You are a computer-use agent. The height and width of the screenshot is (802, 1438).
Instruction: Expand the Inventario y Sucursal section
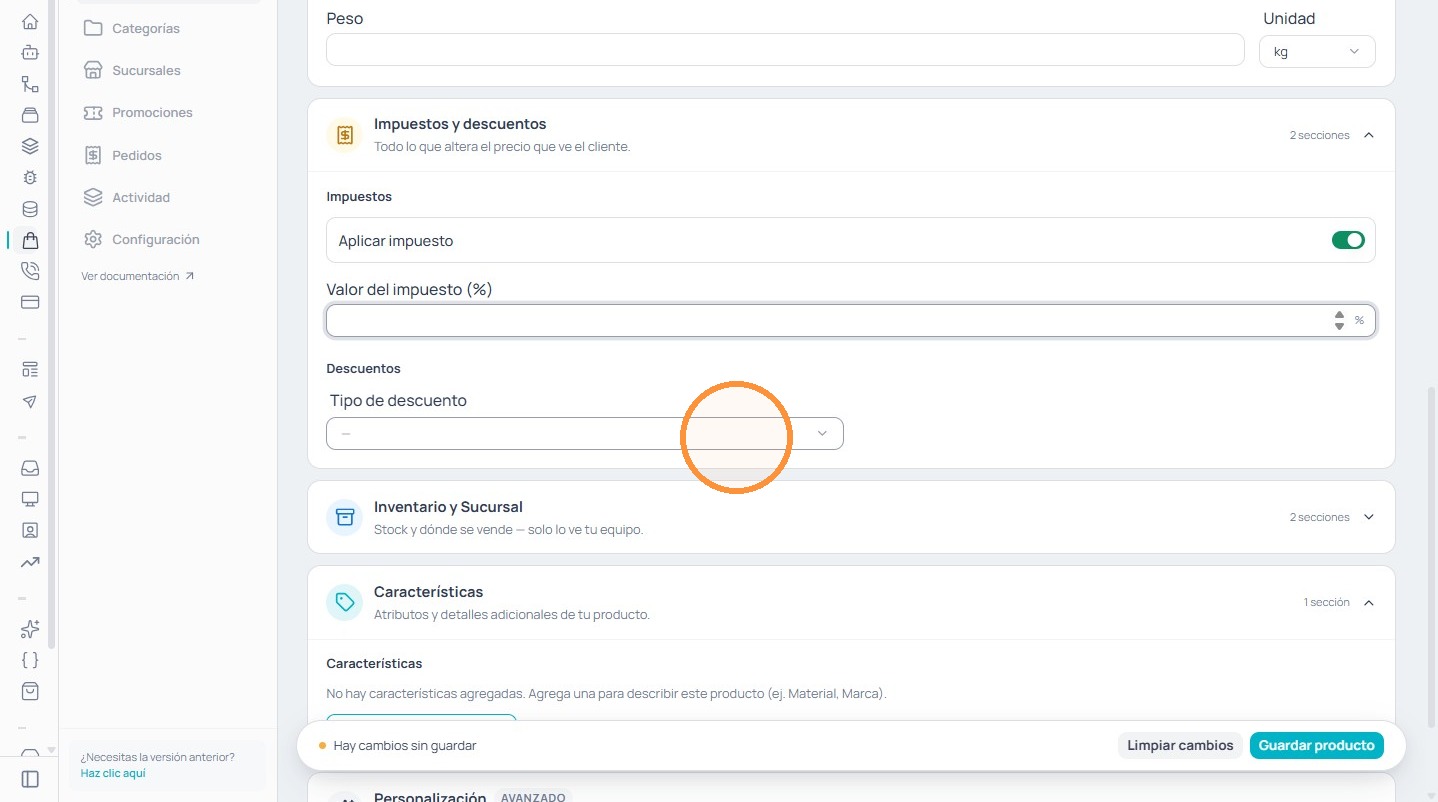click(x=1369, y=517)
